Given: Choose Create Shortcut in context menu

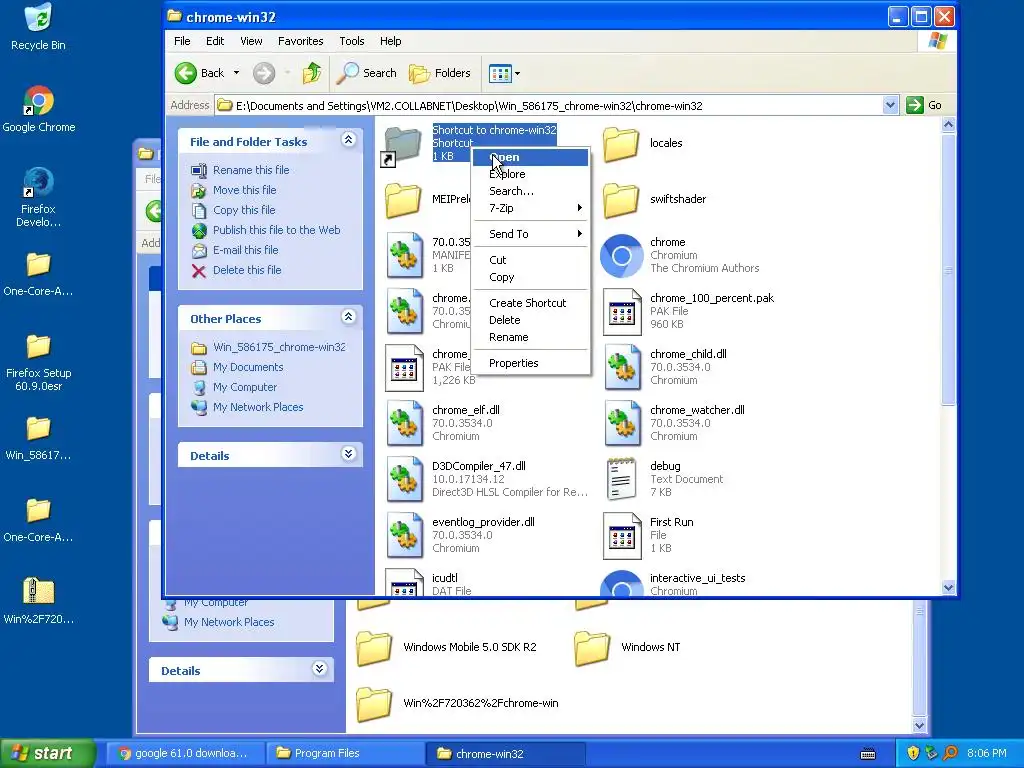Looking at the screenshot, I should coord(530,303).
